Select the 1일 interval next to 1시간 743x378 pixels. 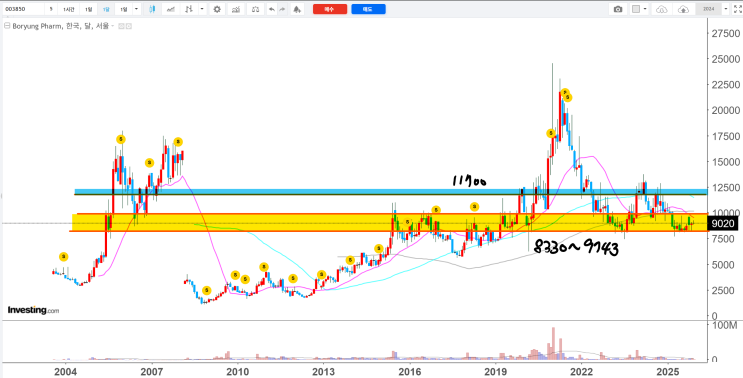click(89, 9)
